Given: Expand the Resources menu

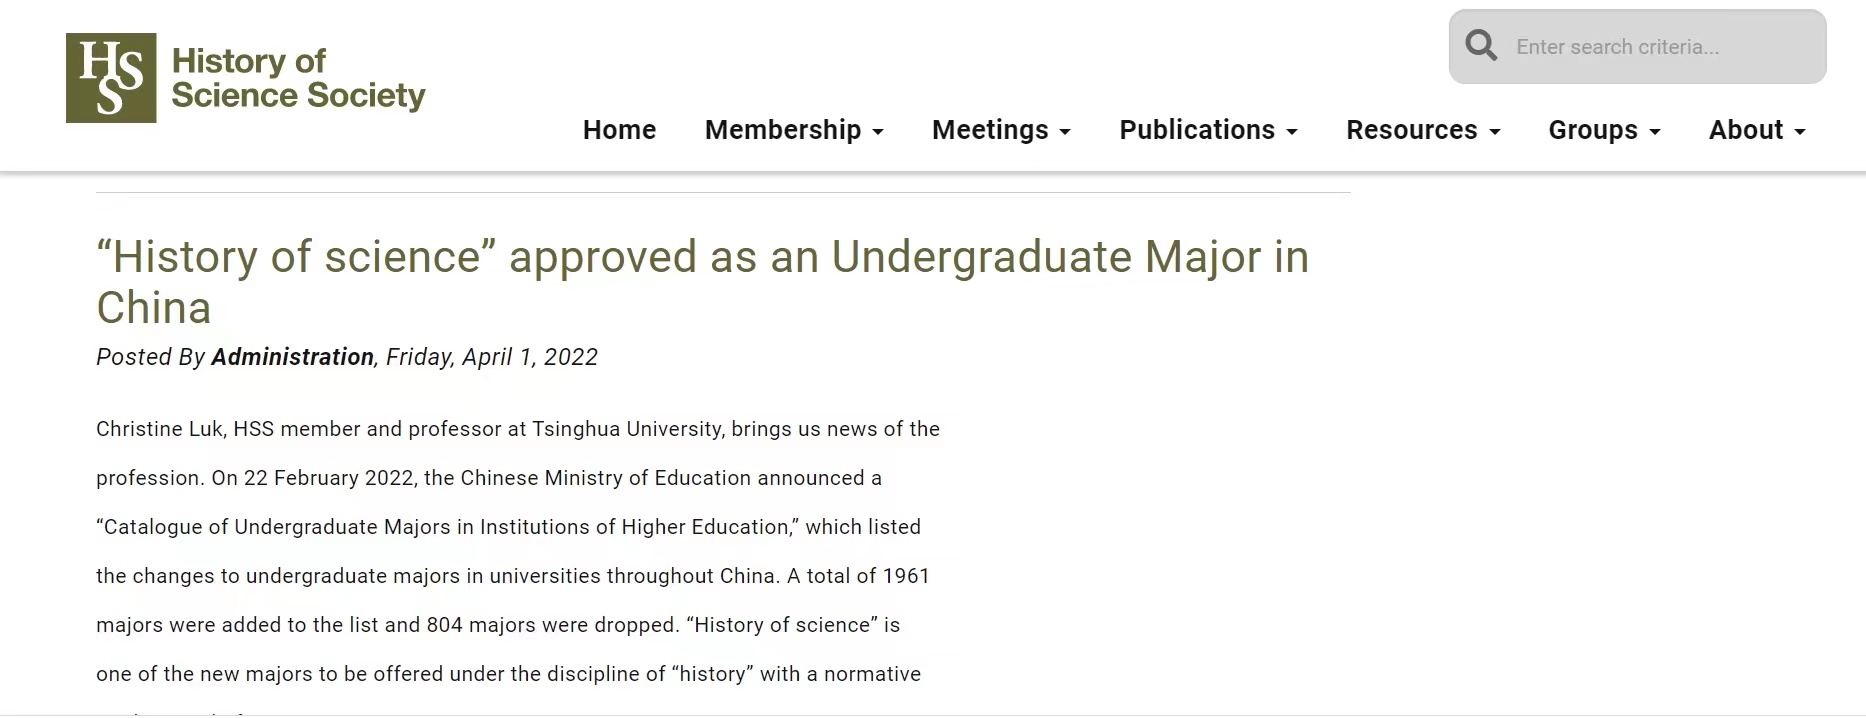Looking at the screenshot, I should coord(1423,130).
